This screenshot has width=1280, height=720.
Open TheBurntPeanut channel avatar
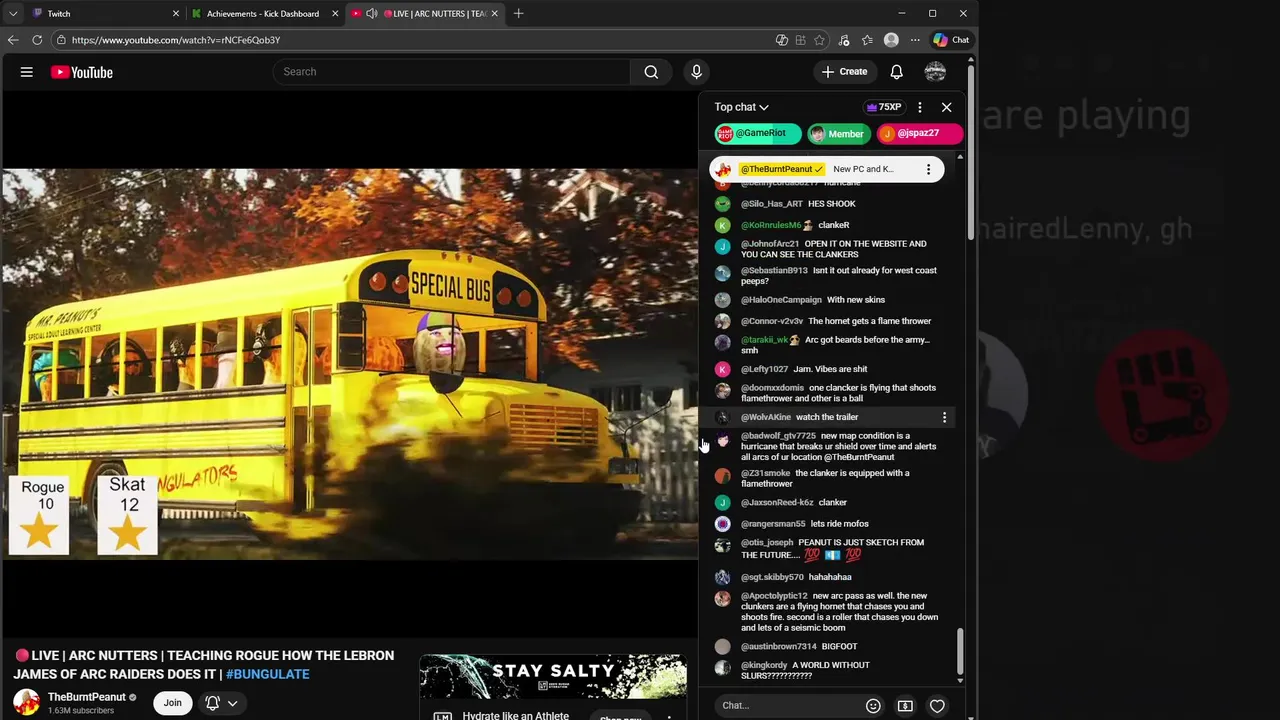pyautogui.click(x=26, y=703)
